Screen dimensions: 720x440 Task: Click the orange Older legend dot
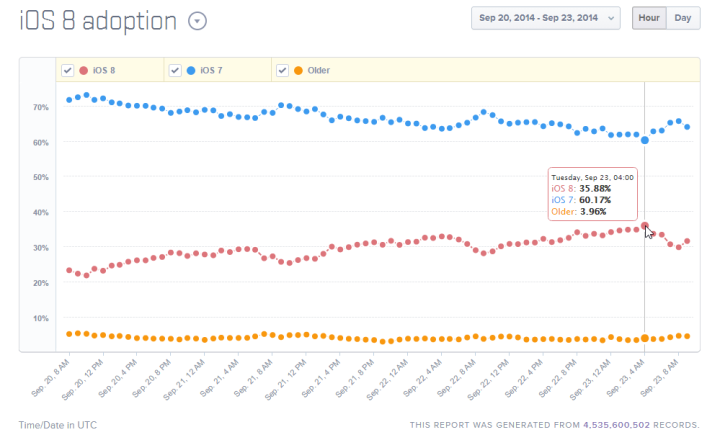298,71
